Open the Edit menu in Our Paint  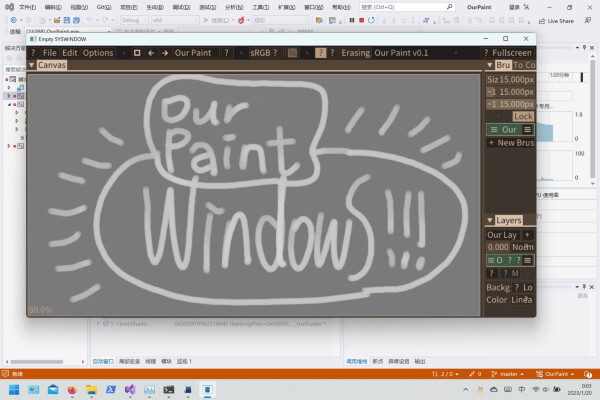pos(70,53)
